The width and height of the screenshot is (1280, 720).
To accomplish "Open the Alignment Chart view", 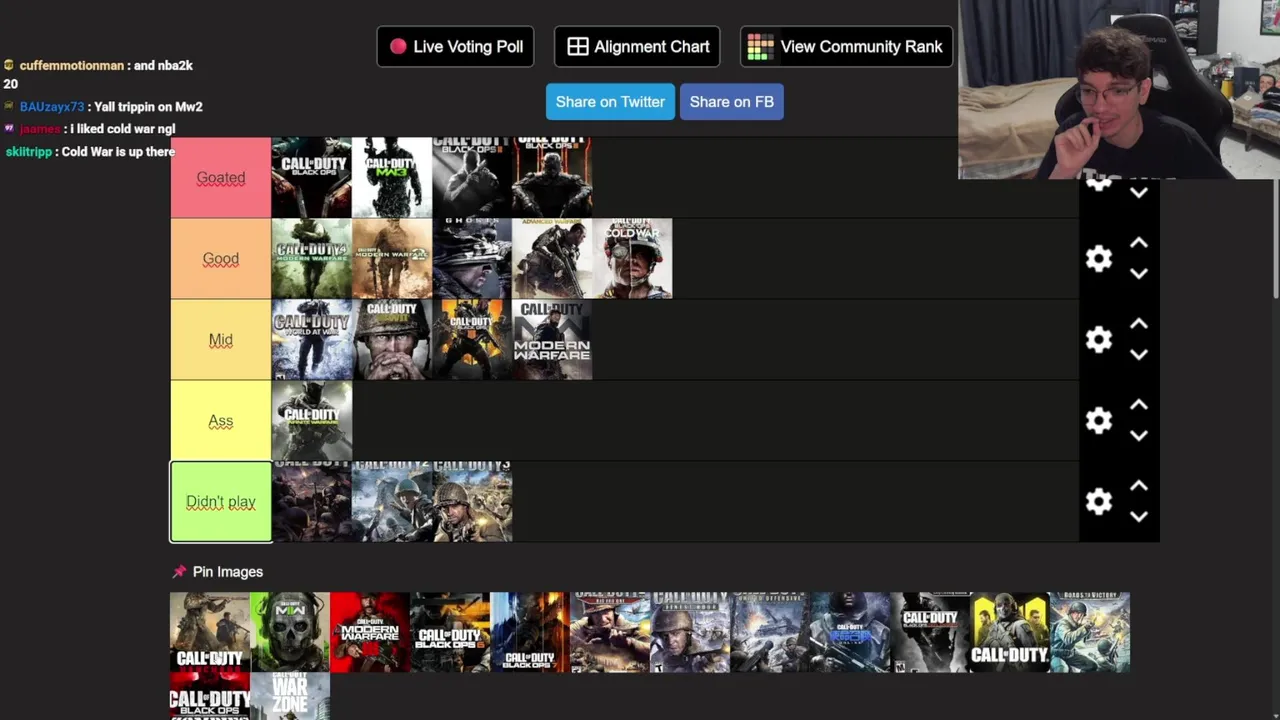I will [637, 47].
